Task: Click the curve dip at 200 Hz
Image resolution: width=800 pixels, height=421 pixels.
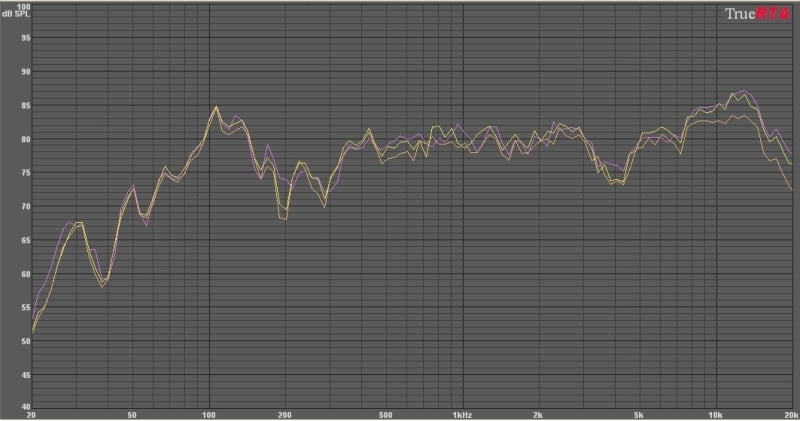Action: [x=285, y=218]
